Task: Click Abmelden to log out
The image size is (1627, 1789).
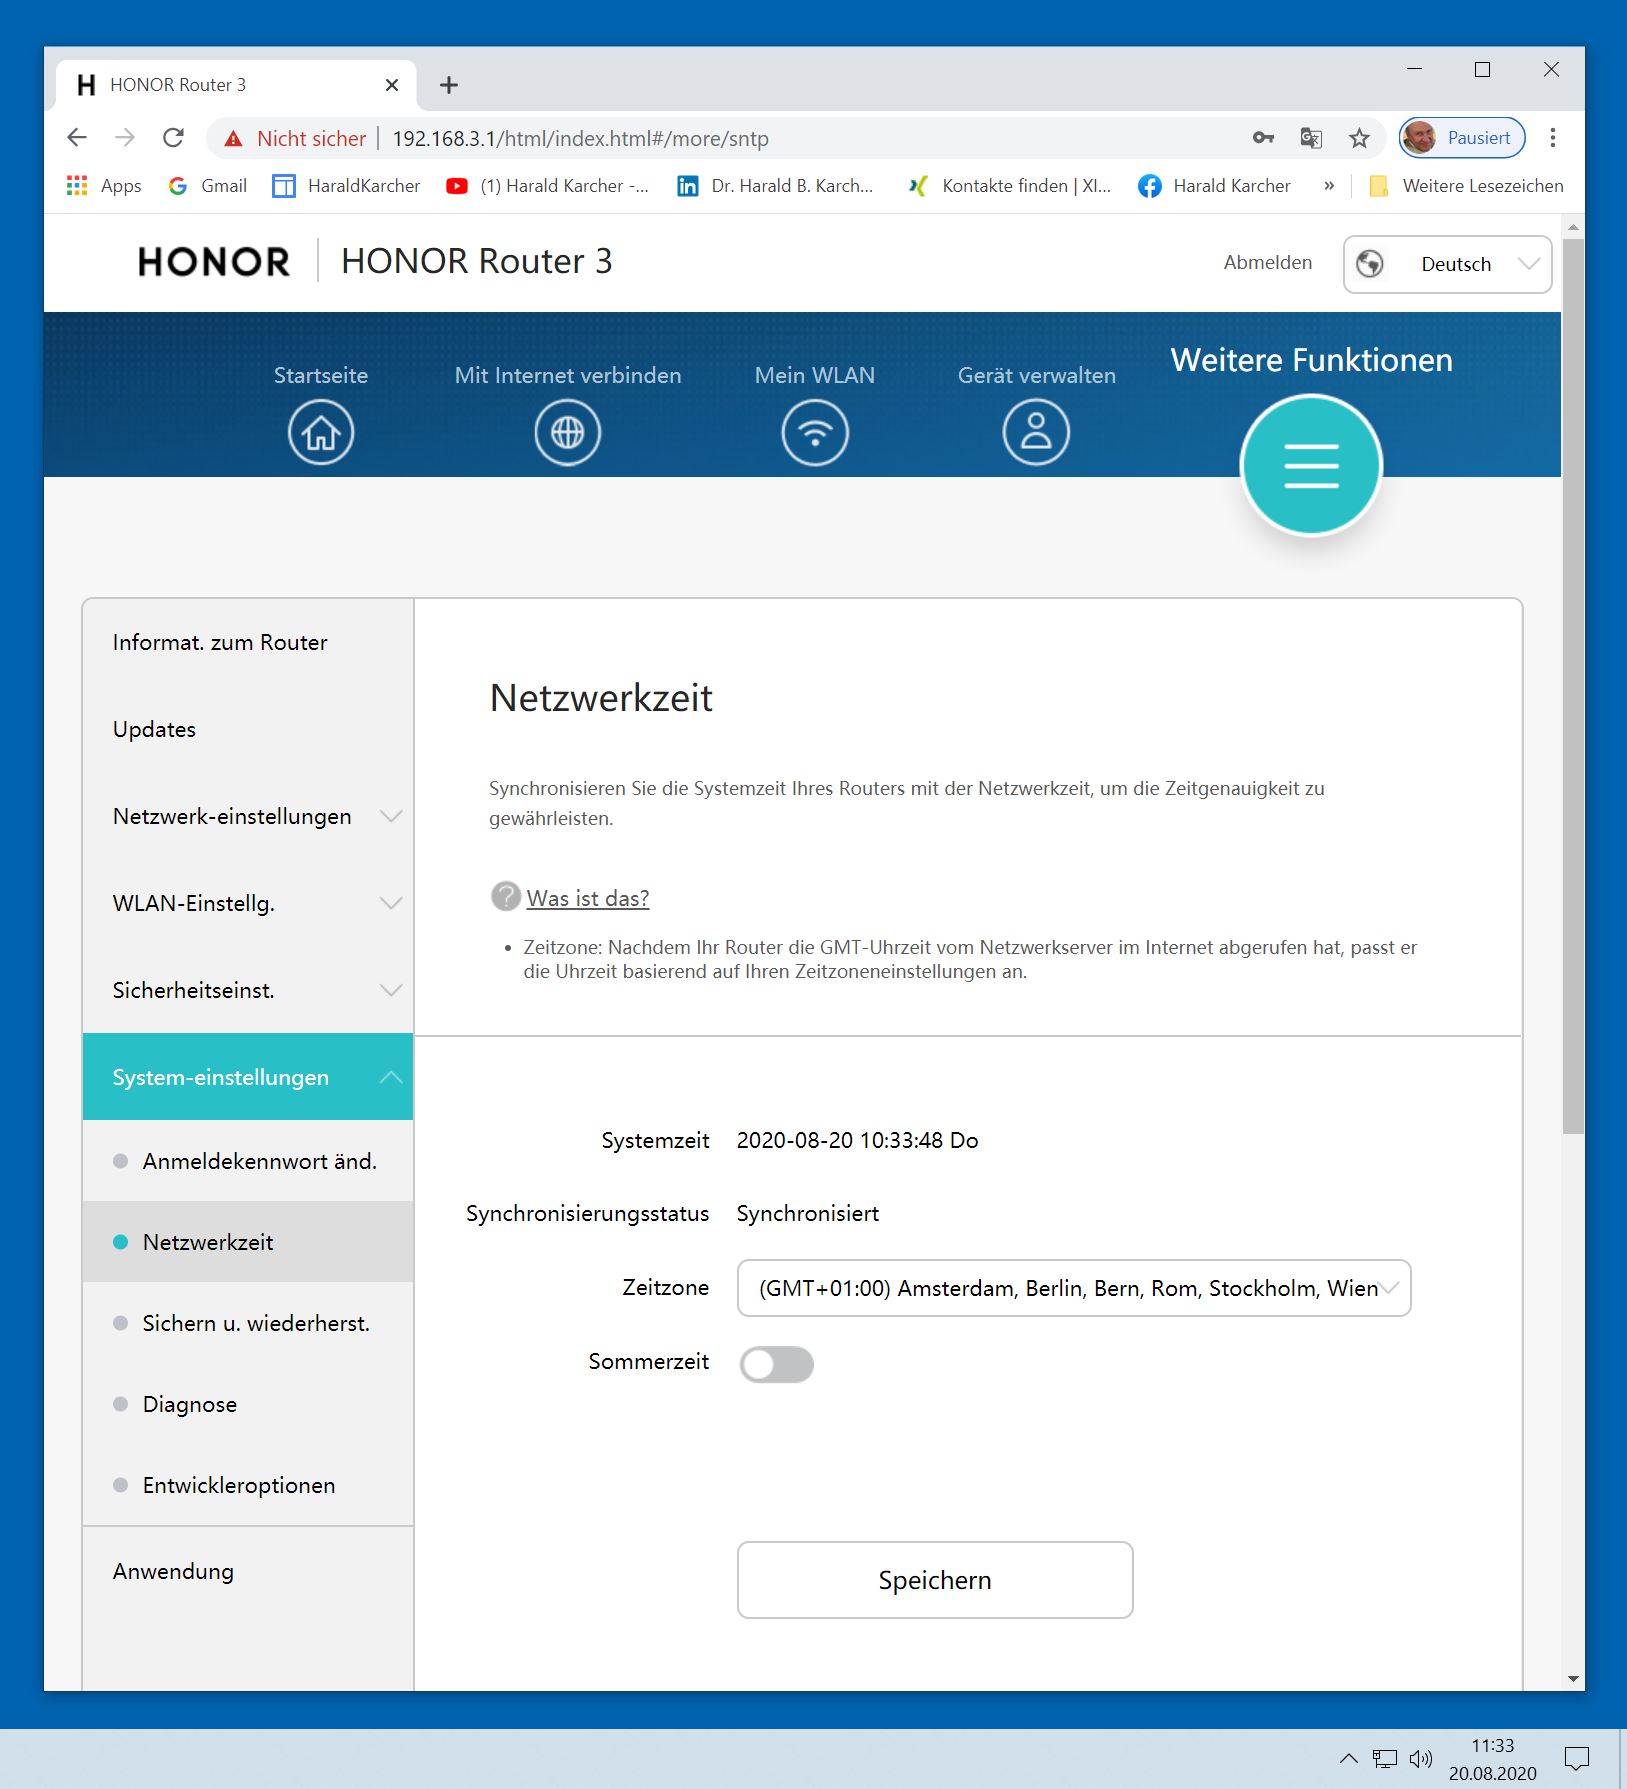Action: 1268,262
